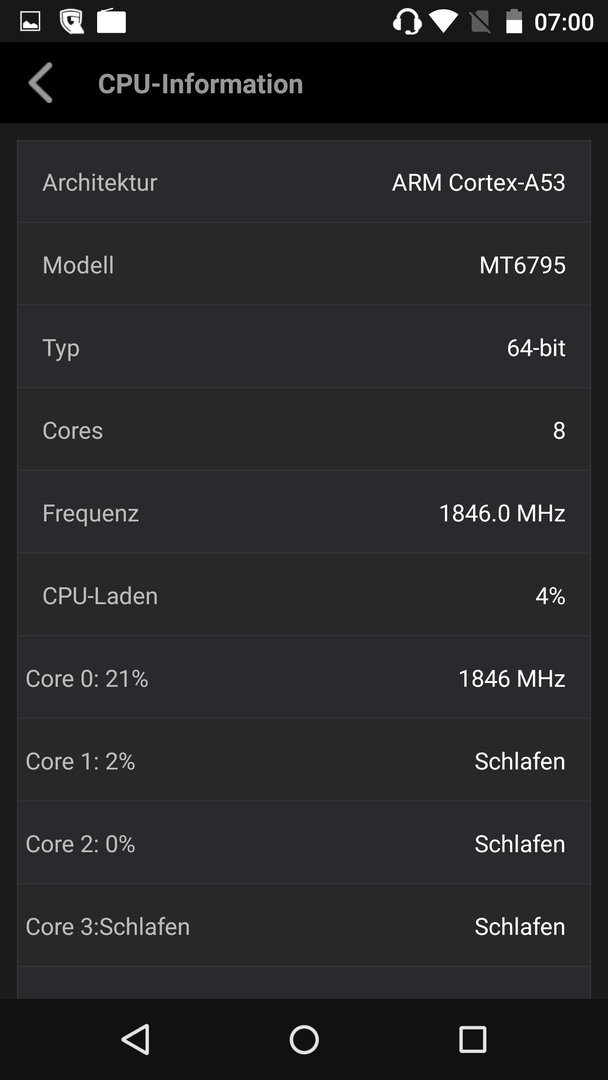
Task: Select the Frequenz 1846.0 MHz row
Action: coord(304,512)
